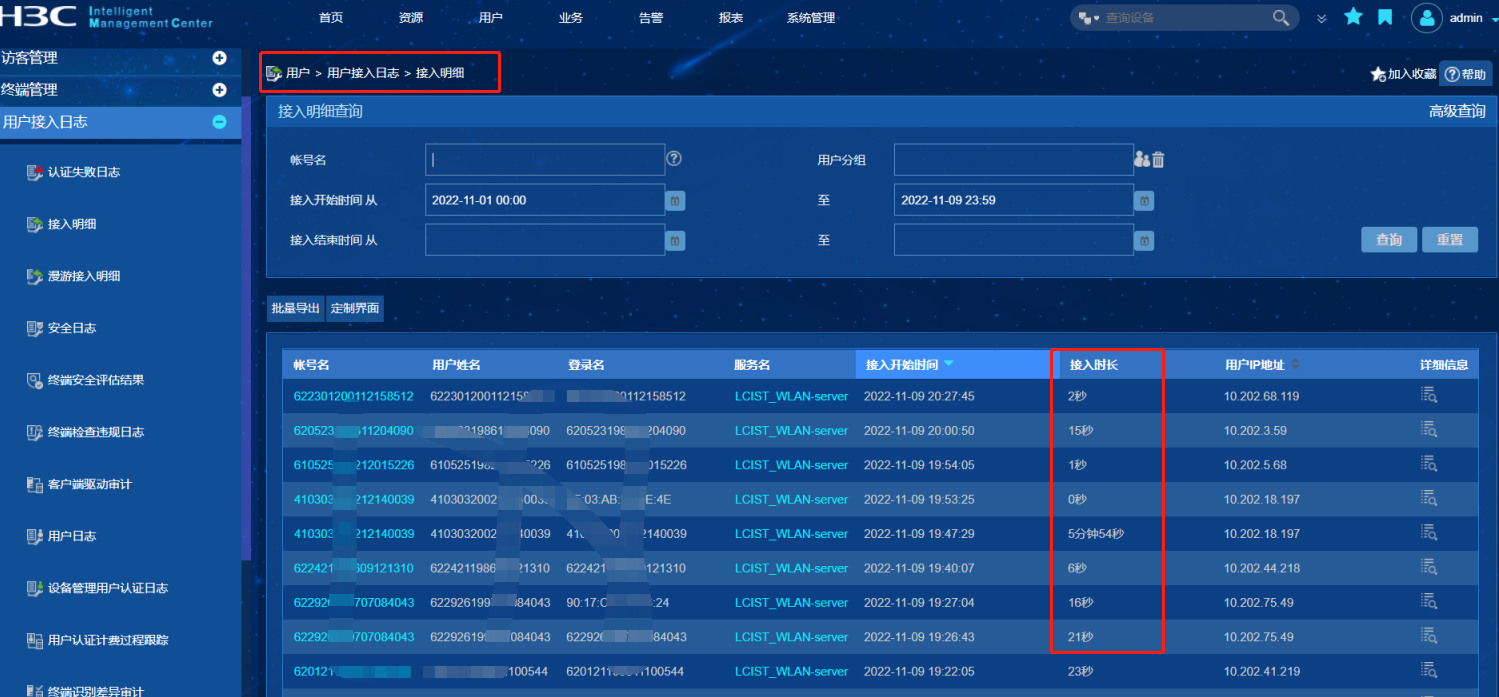1499x697 pixels.
Task: Open service link in the 20:27:45 row
Action: coord(791,396)
